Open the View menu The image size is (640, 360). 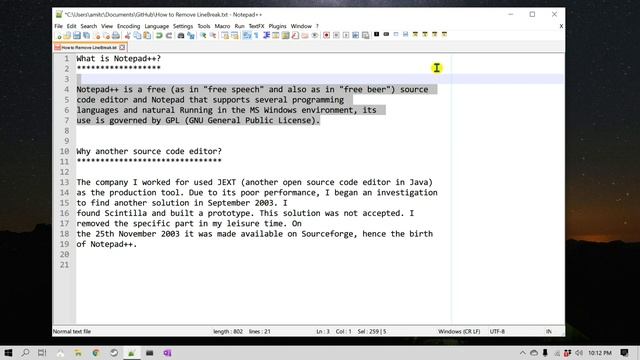(x=107, y=26)
